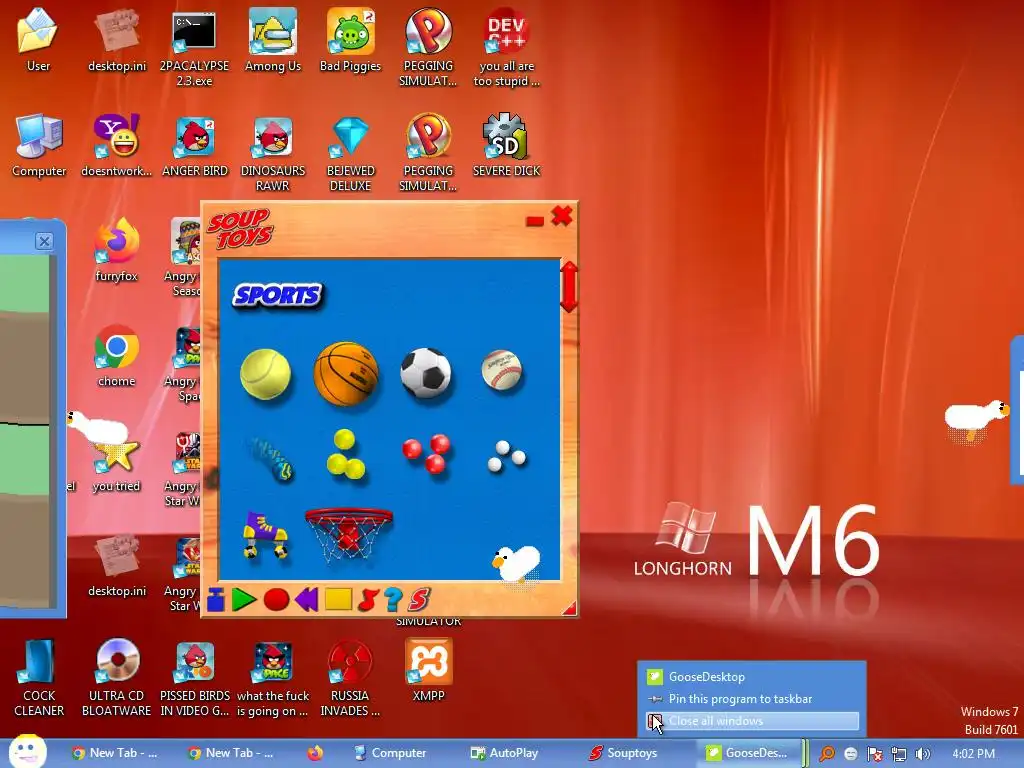Open the Computer desktop icon
1024x768 pixels.
[x=39, y=146]
